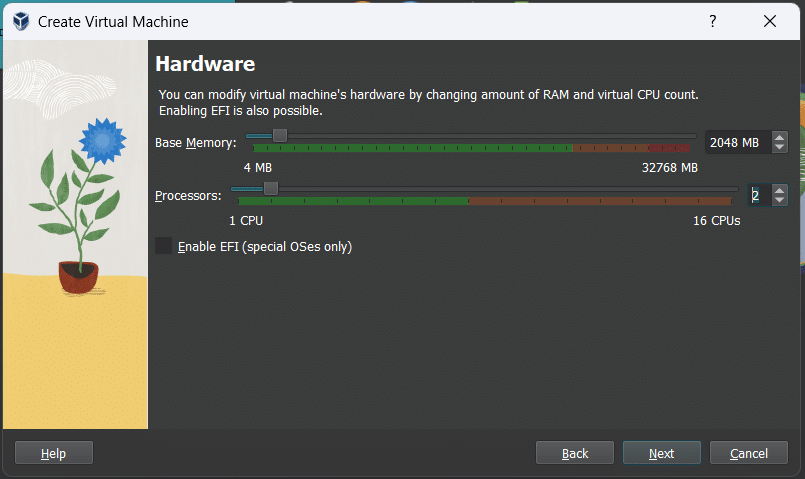Click the Base Memory label
The image size is (805, 479).
[195, 143]
